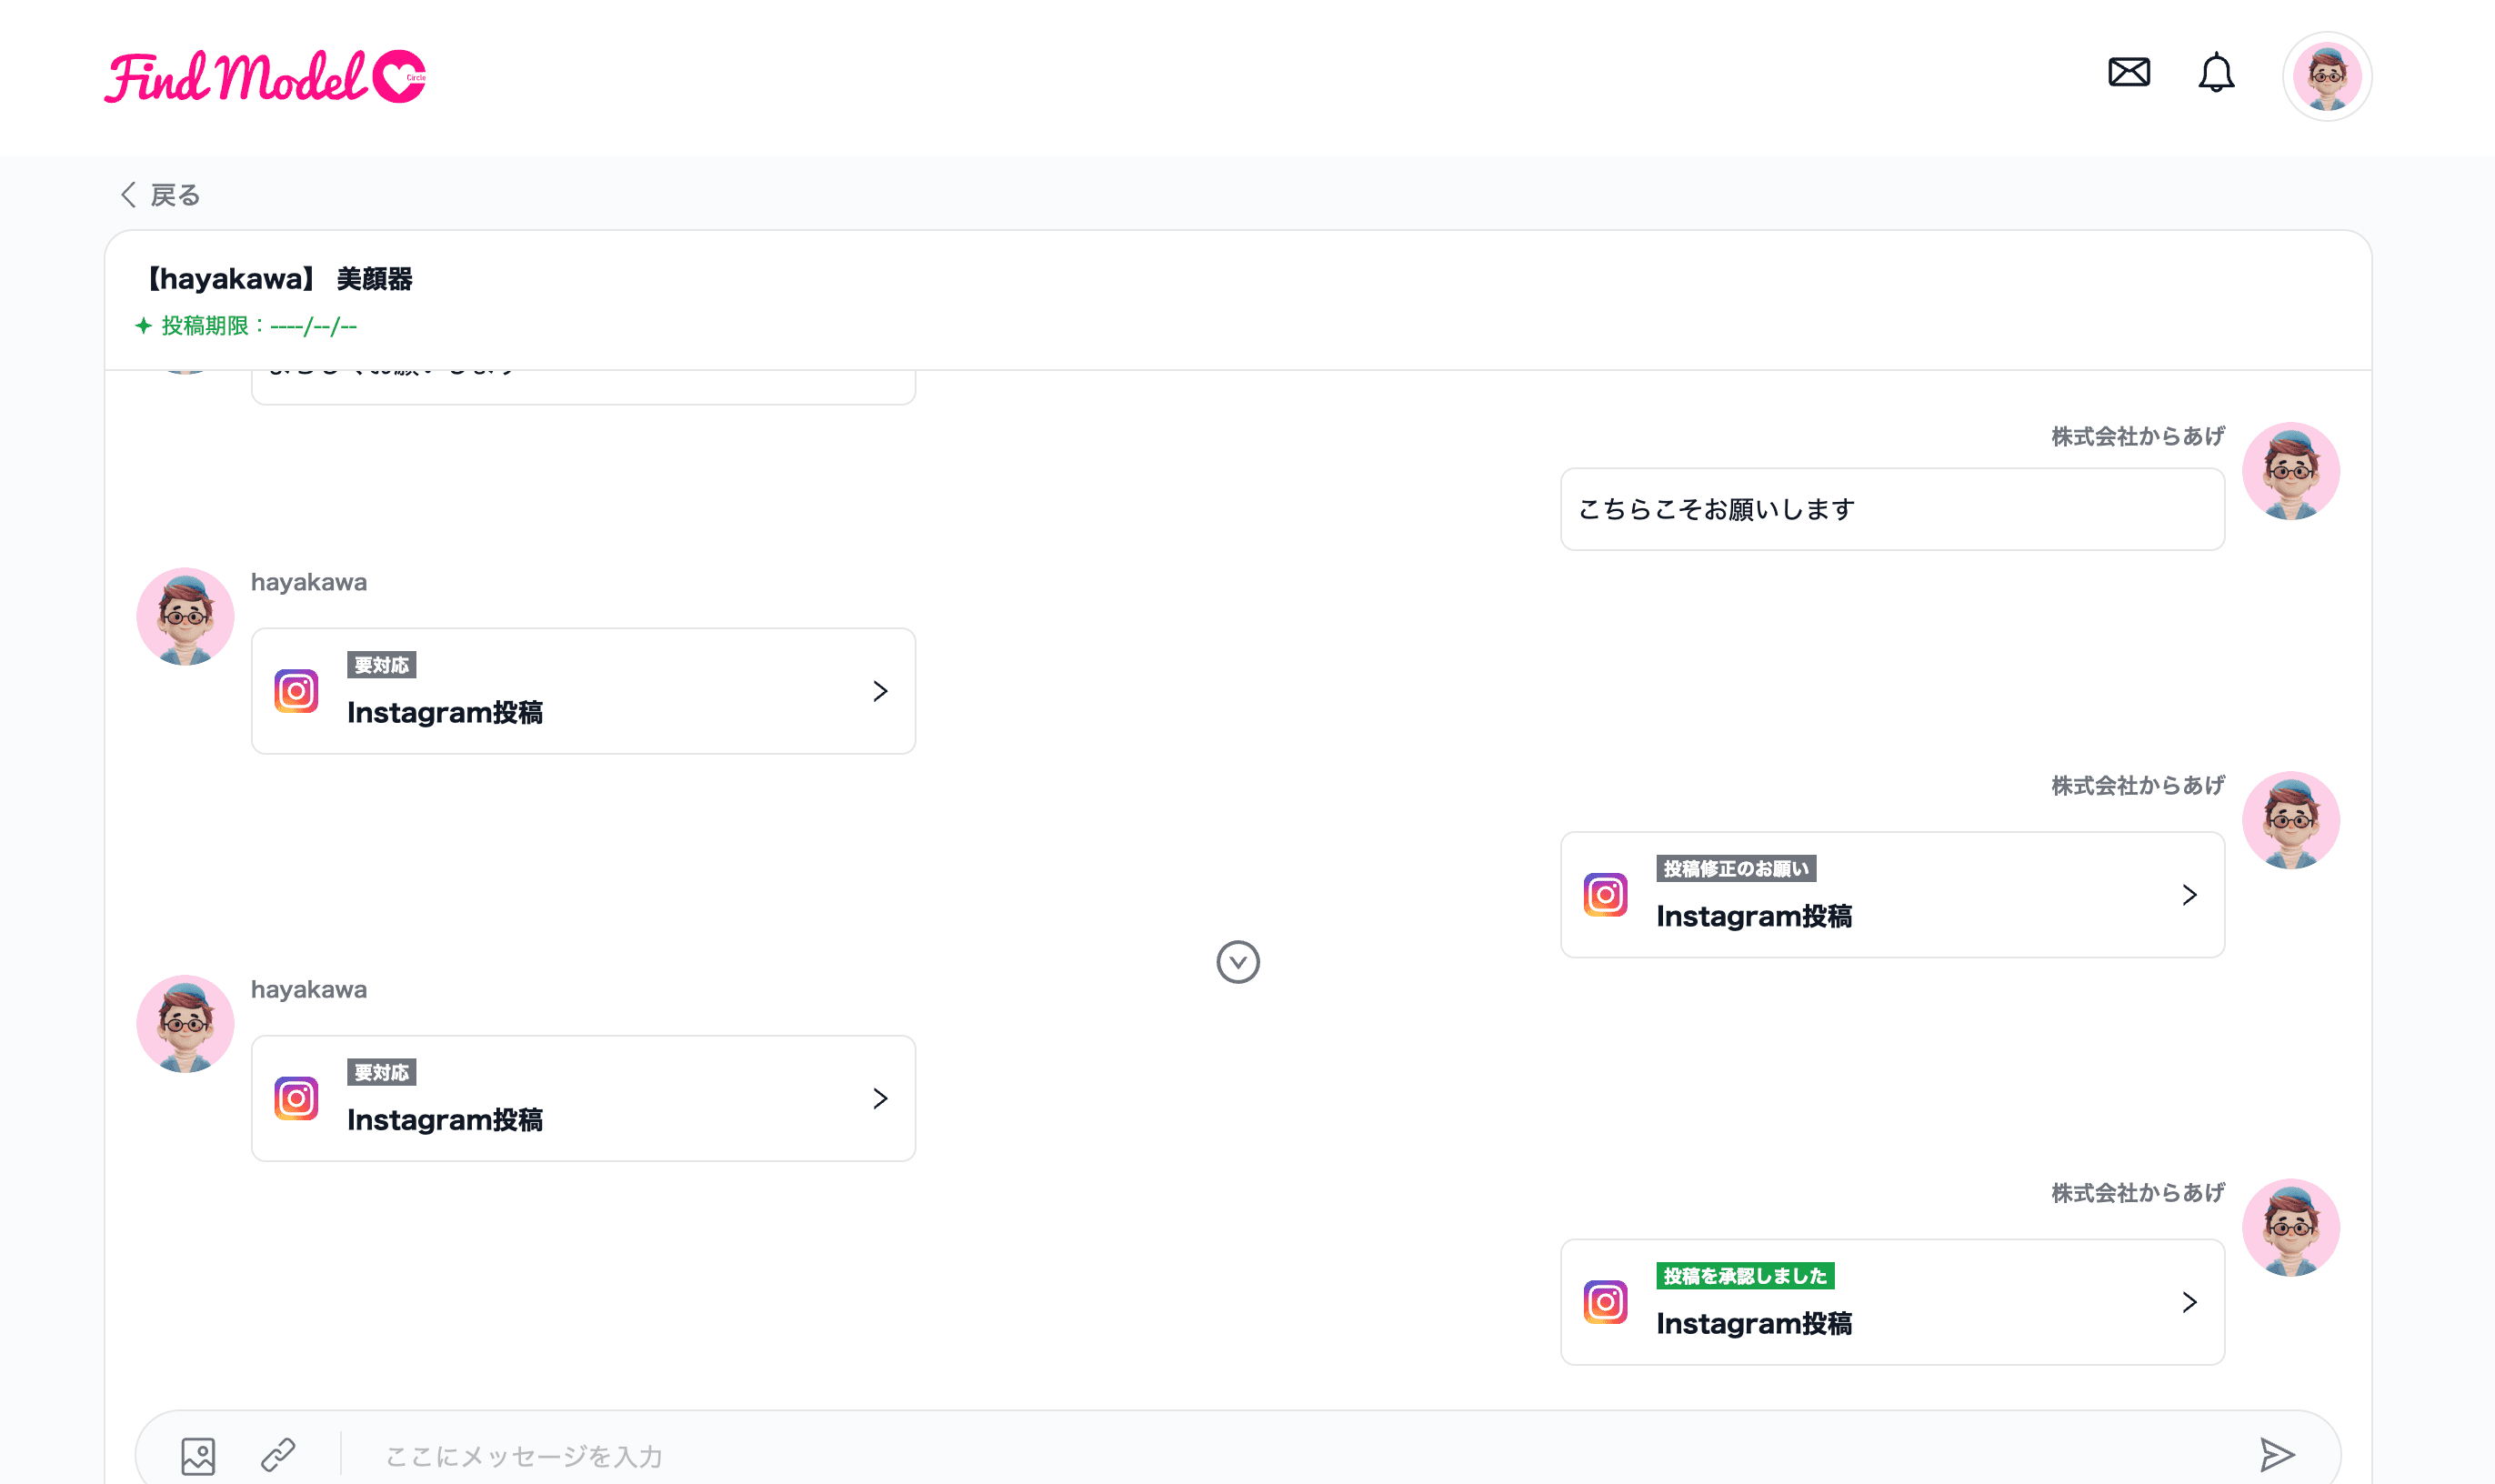
Task: Expand the 投稿を承認しました card chevron
Action: pos(2190,1302)
